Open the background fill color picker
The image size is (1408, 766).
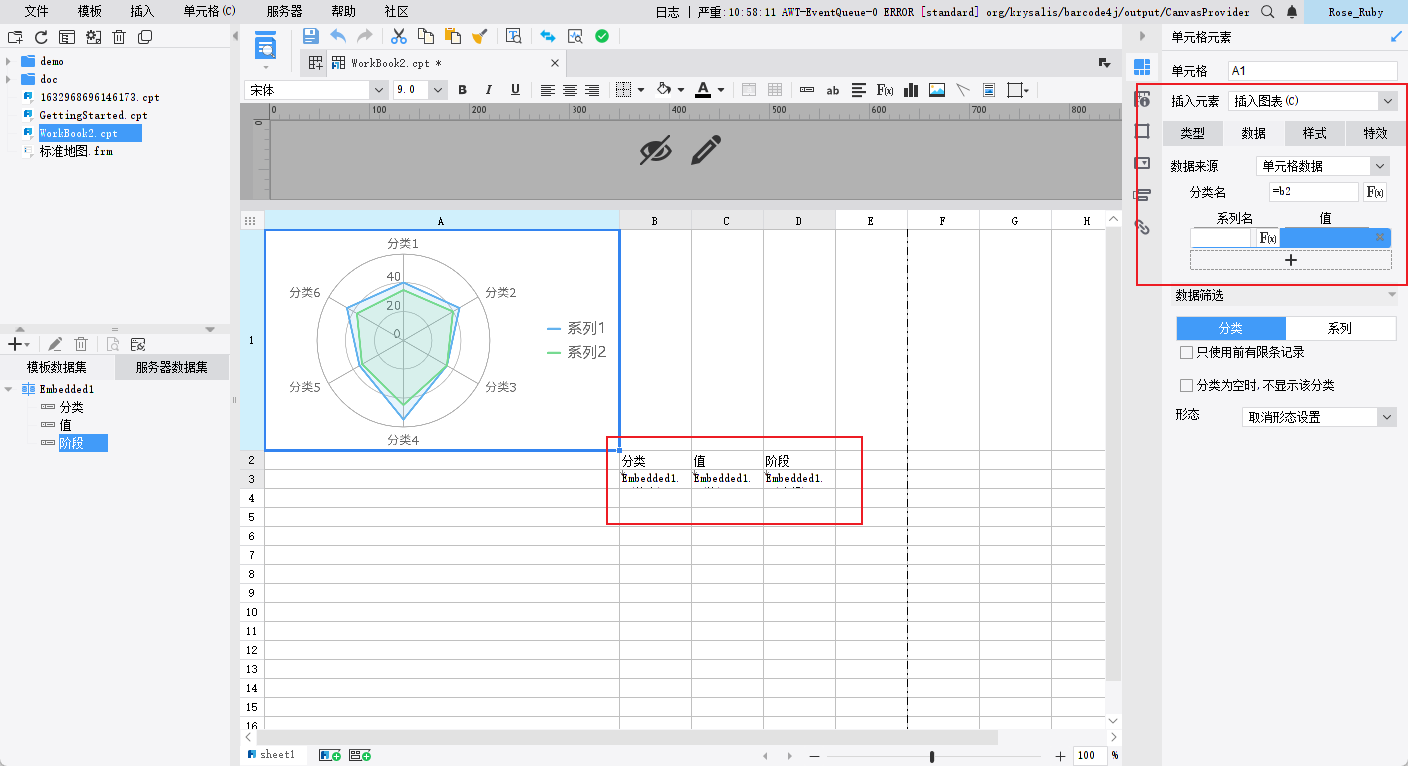point(663,90)
